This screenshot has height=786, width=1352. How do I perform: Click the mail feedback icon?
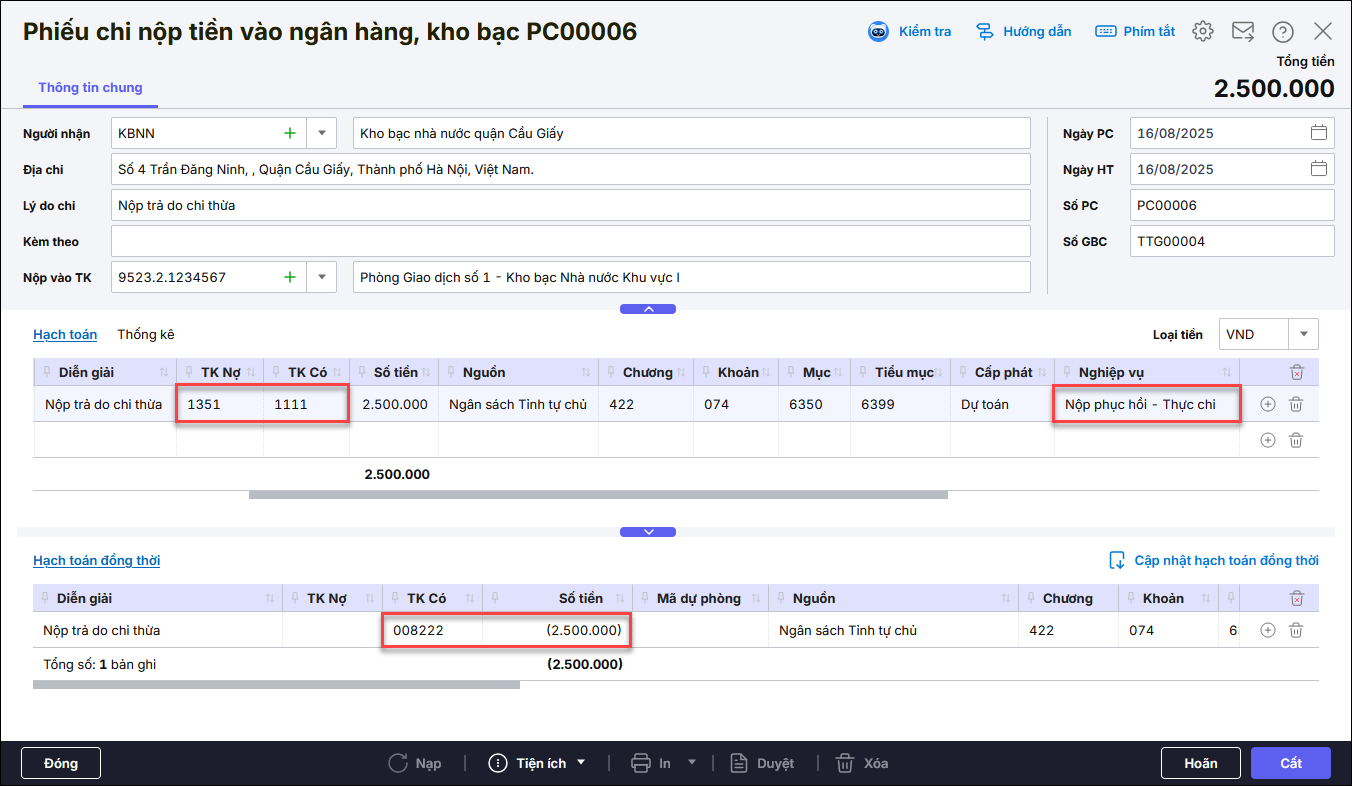click(1243, 32)
